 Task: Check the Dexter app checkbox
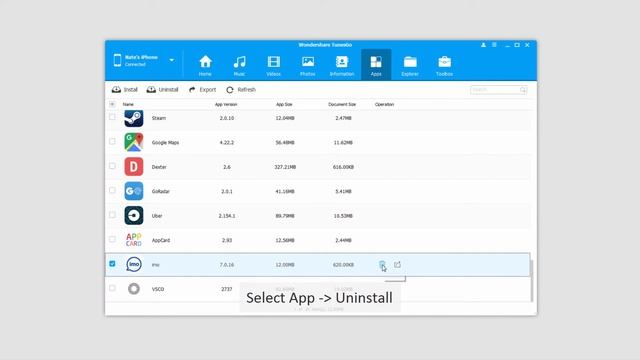(112, 166)
